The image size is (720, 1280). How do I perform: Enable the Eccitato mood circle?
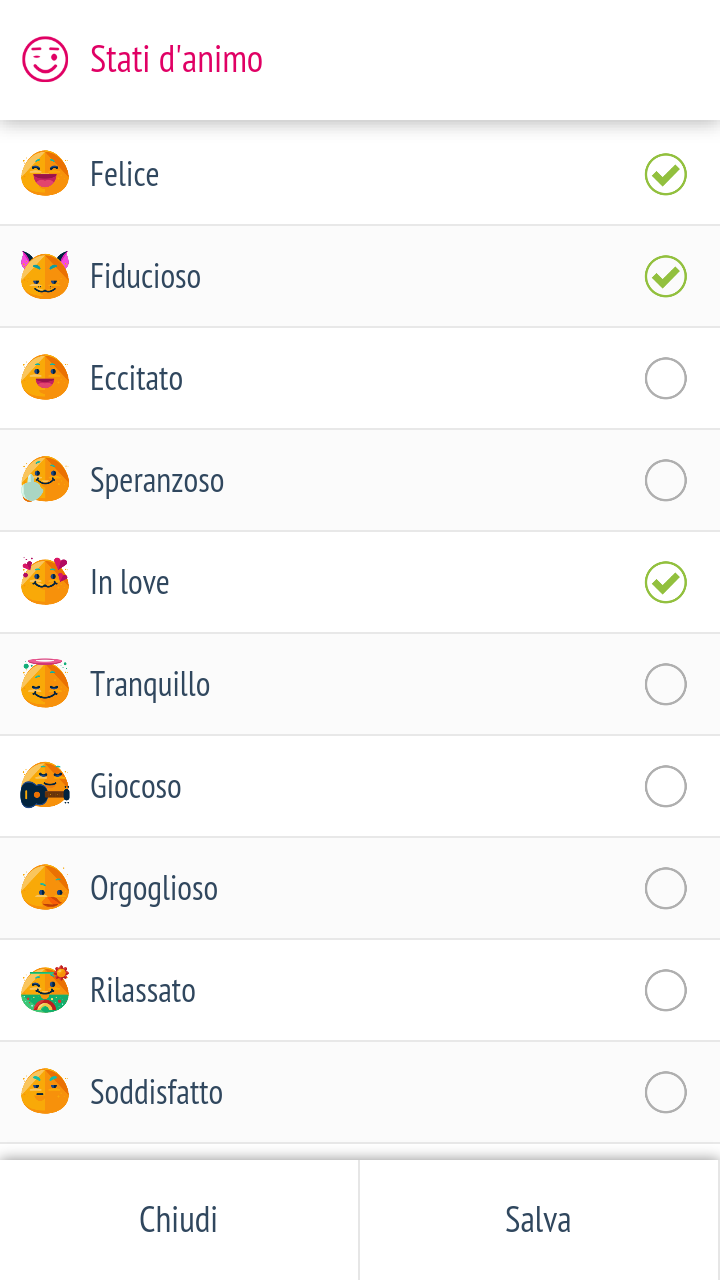point(666,378)
